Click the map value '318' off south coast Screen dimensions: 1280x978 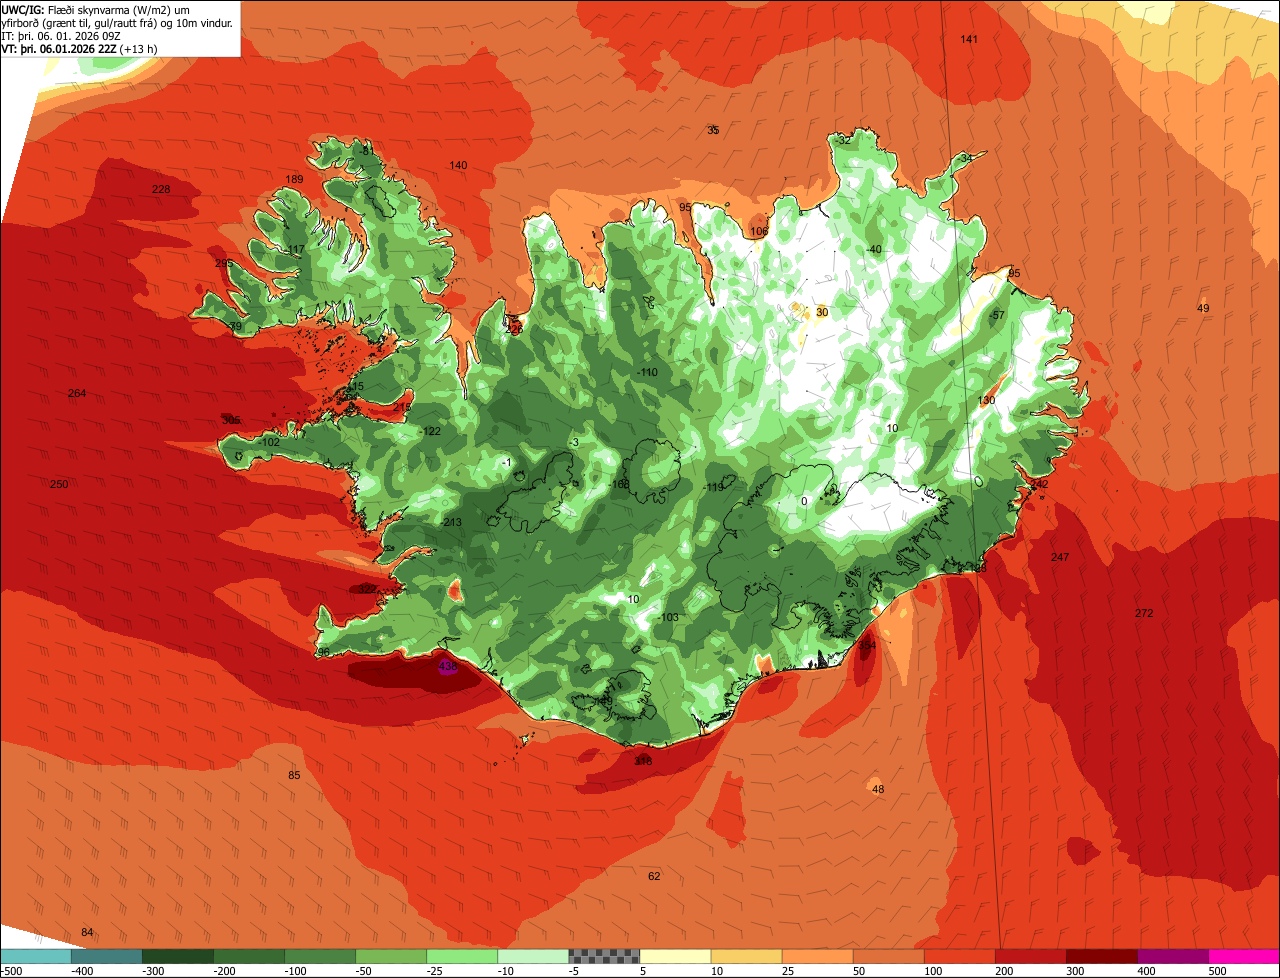(643, 761)
